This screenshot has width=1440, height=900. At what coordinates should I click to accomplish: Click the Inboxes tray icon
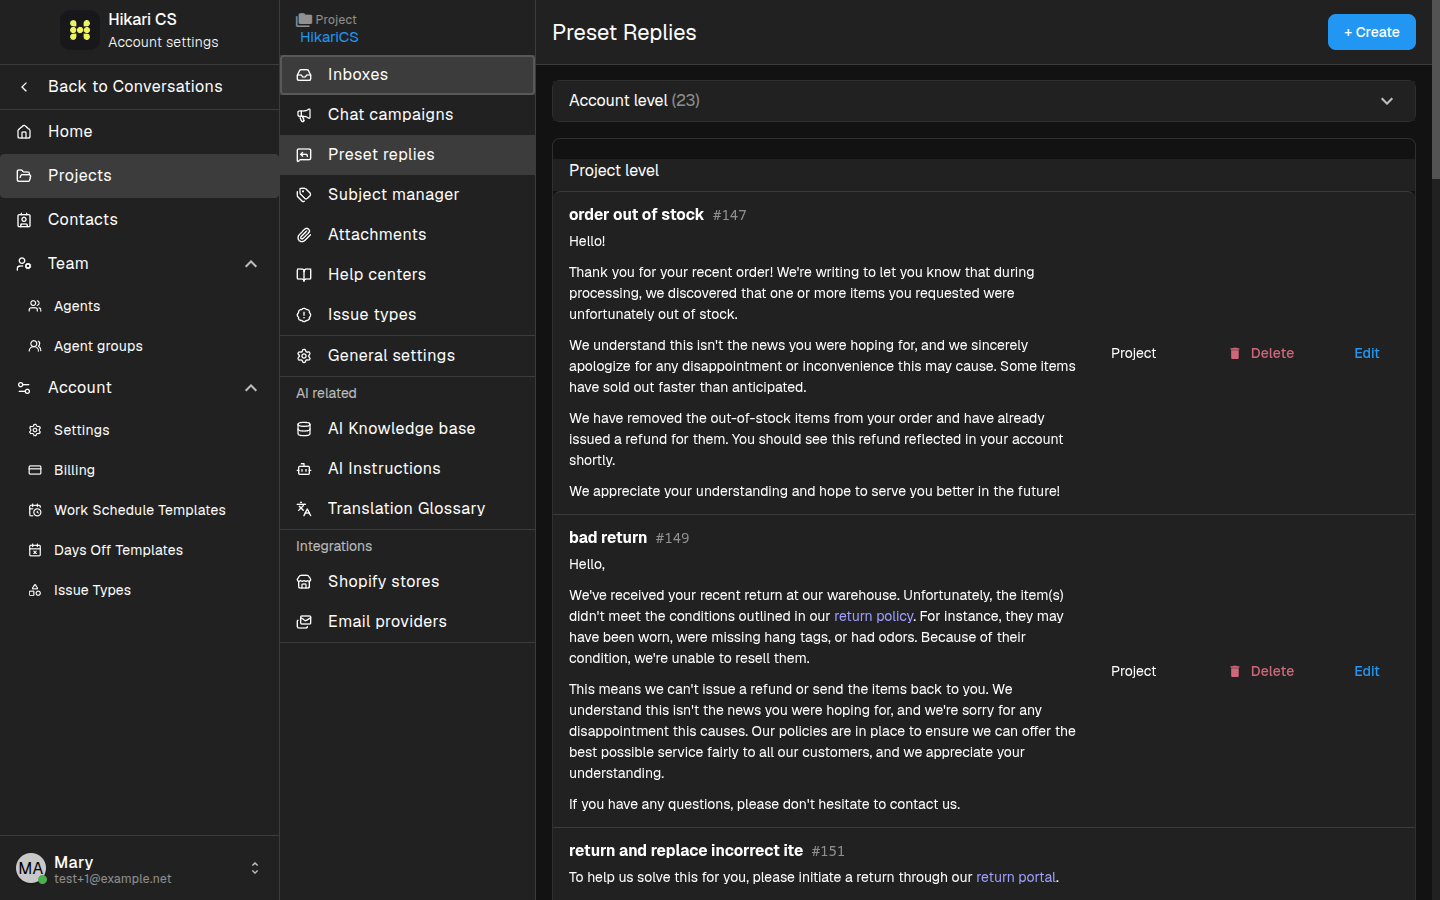pos(304,75)
